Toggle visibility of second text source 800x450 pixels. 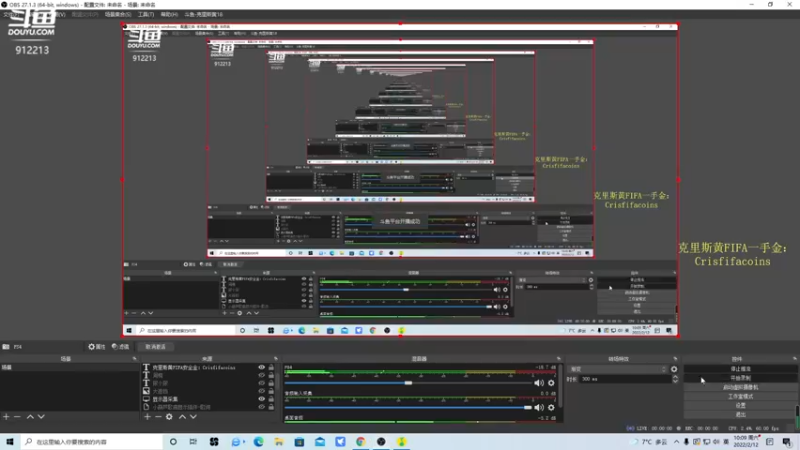261,375
